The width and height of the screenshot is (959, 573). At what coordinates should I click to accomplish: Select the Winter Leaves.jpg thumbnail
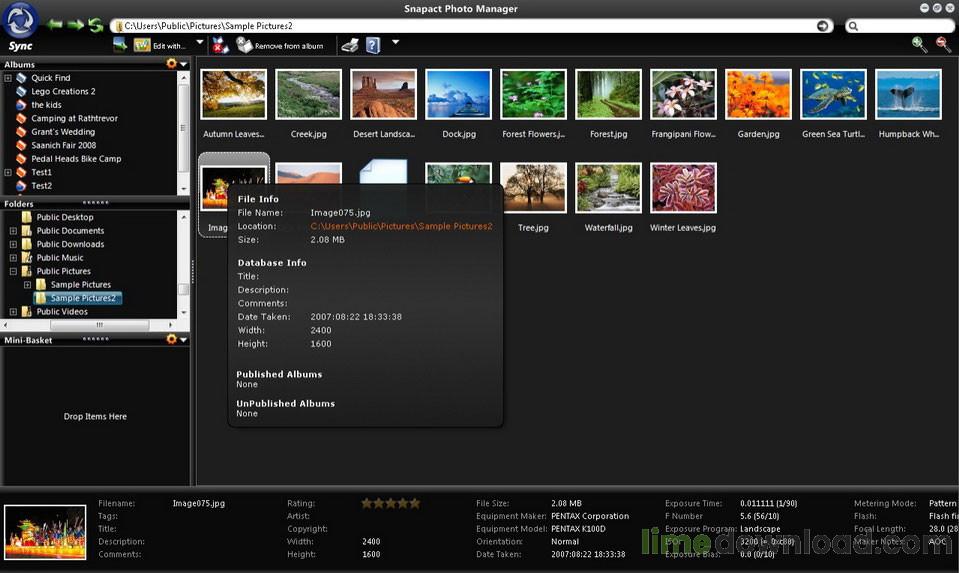click(x=683, y=188)
